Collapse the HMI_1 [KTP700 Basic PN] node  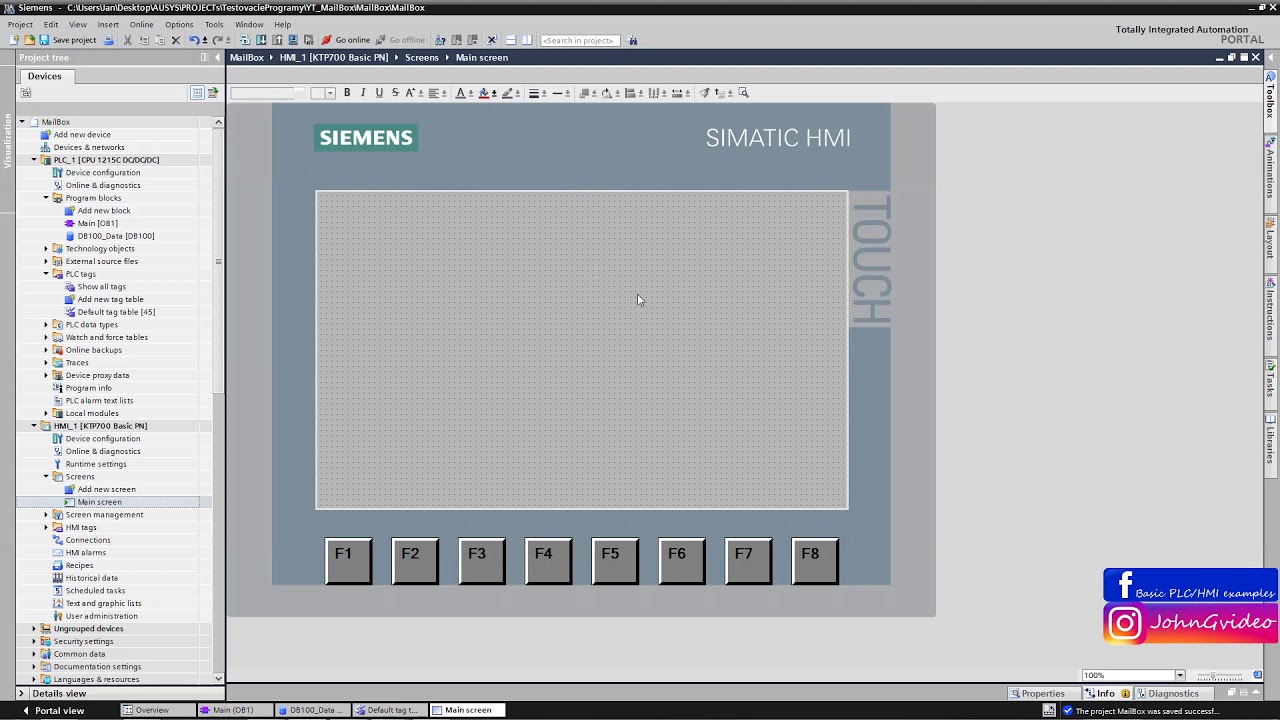point(33,426)
